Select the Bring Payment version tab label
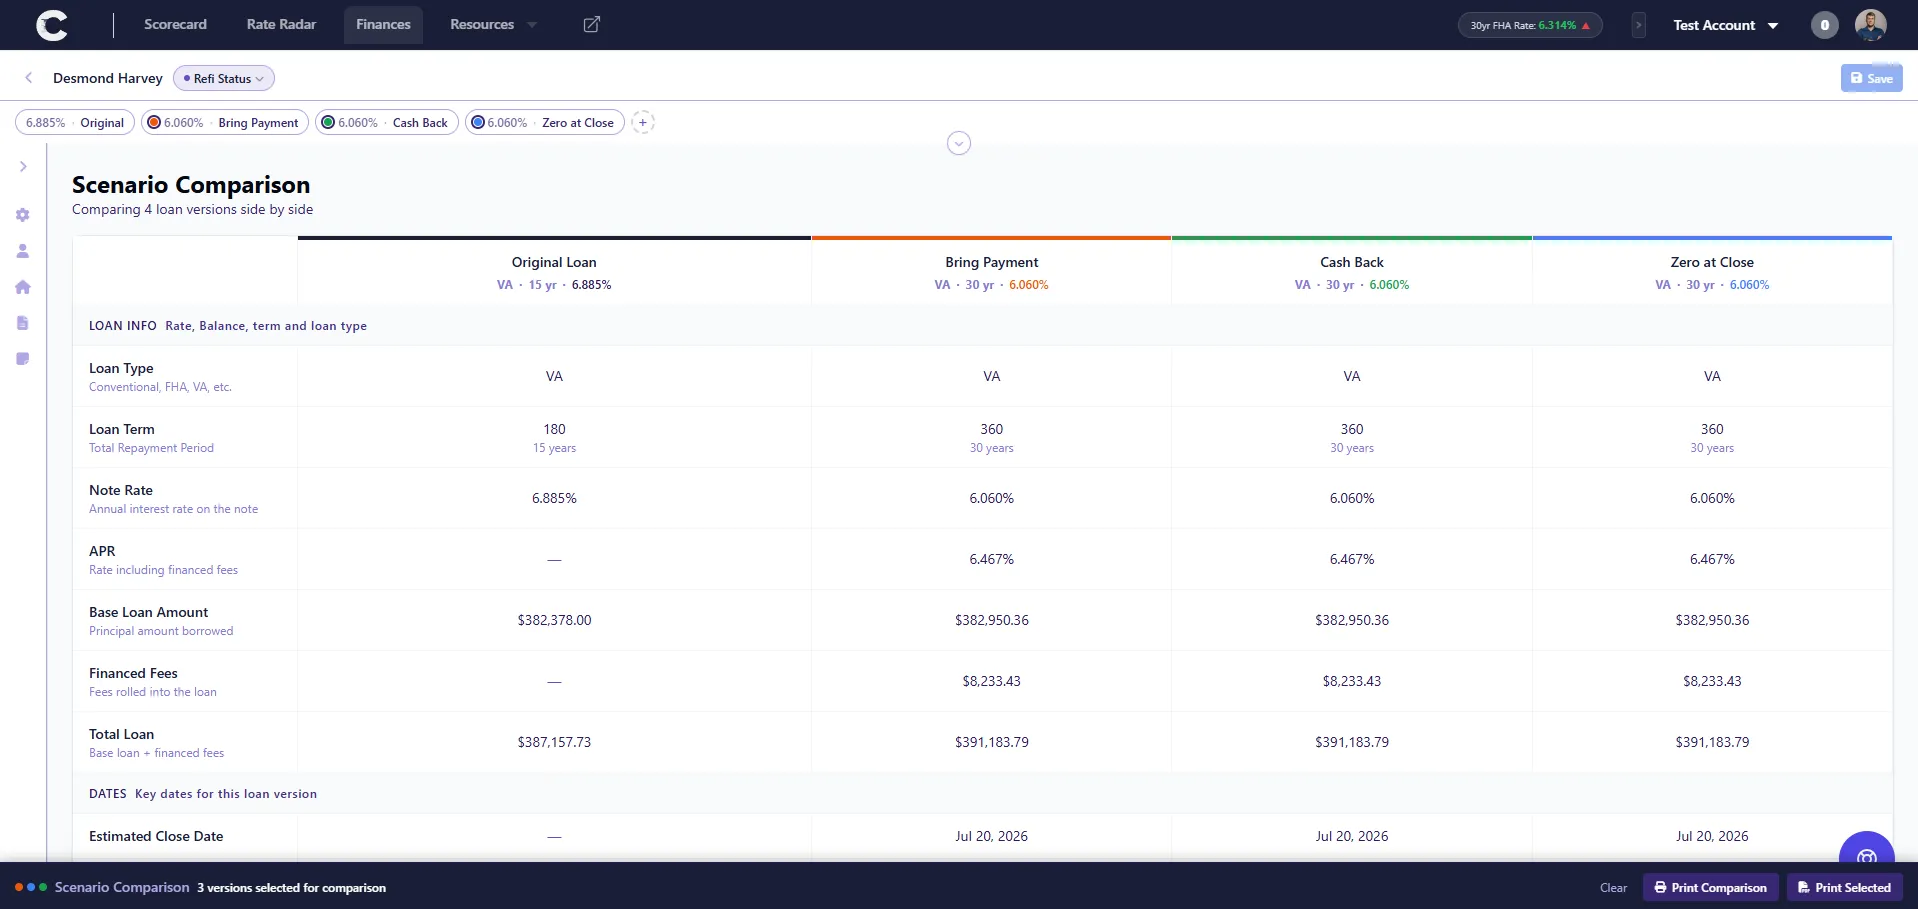The height and width of the screenshot is (909, 1918). click(x=258, y=122)
